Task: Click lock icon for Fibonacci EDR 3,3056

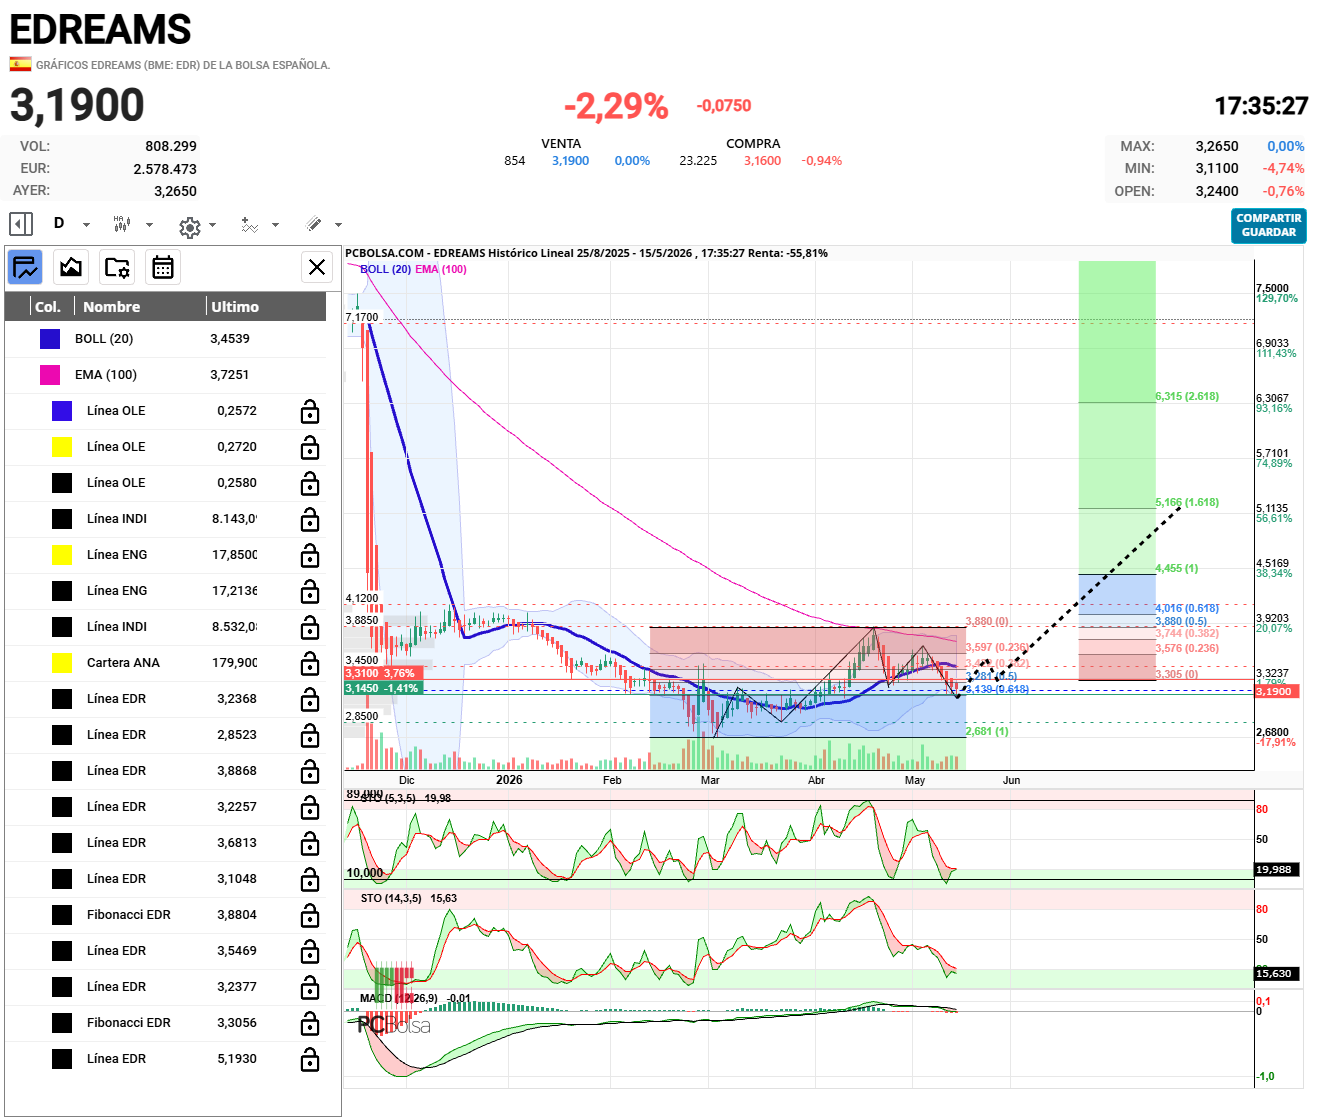Action: [x=310, y=1023]
